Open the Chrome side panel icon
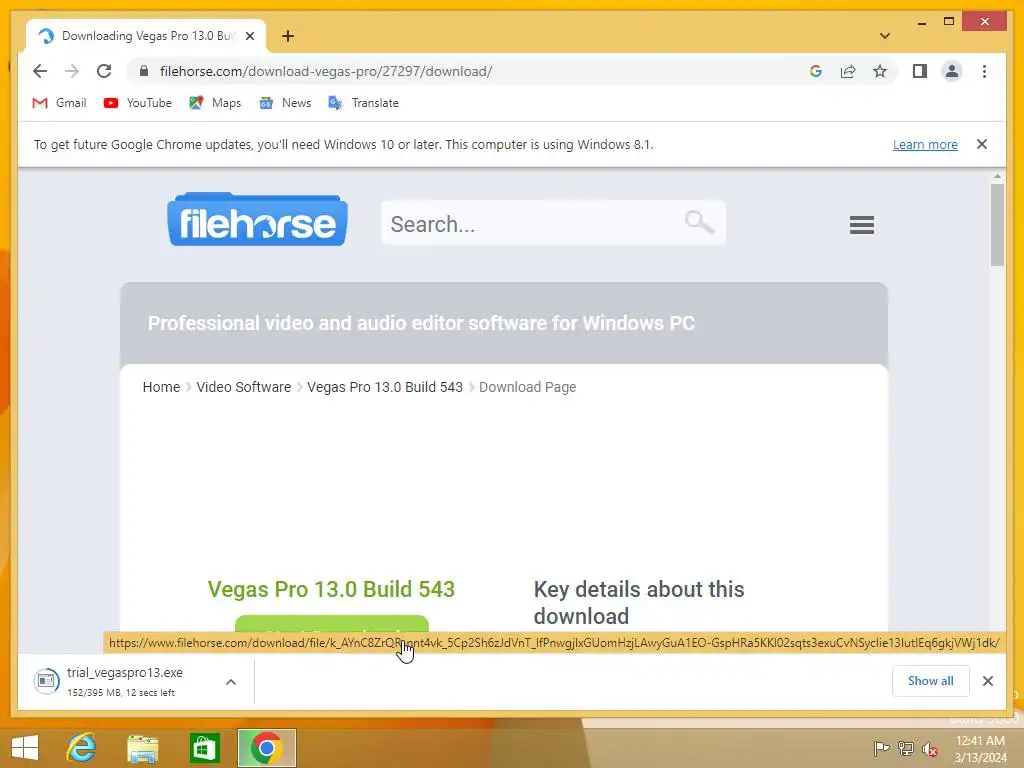Image resolution: width=1024 pixels, height=768 pixels. 920,71
